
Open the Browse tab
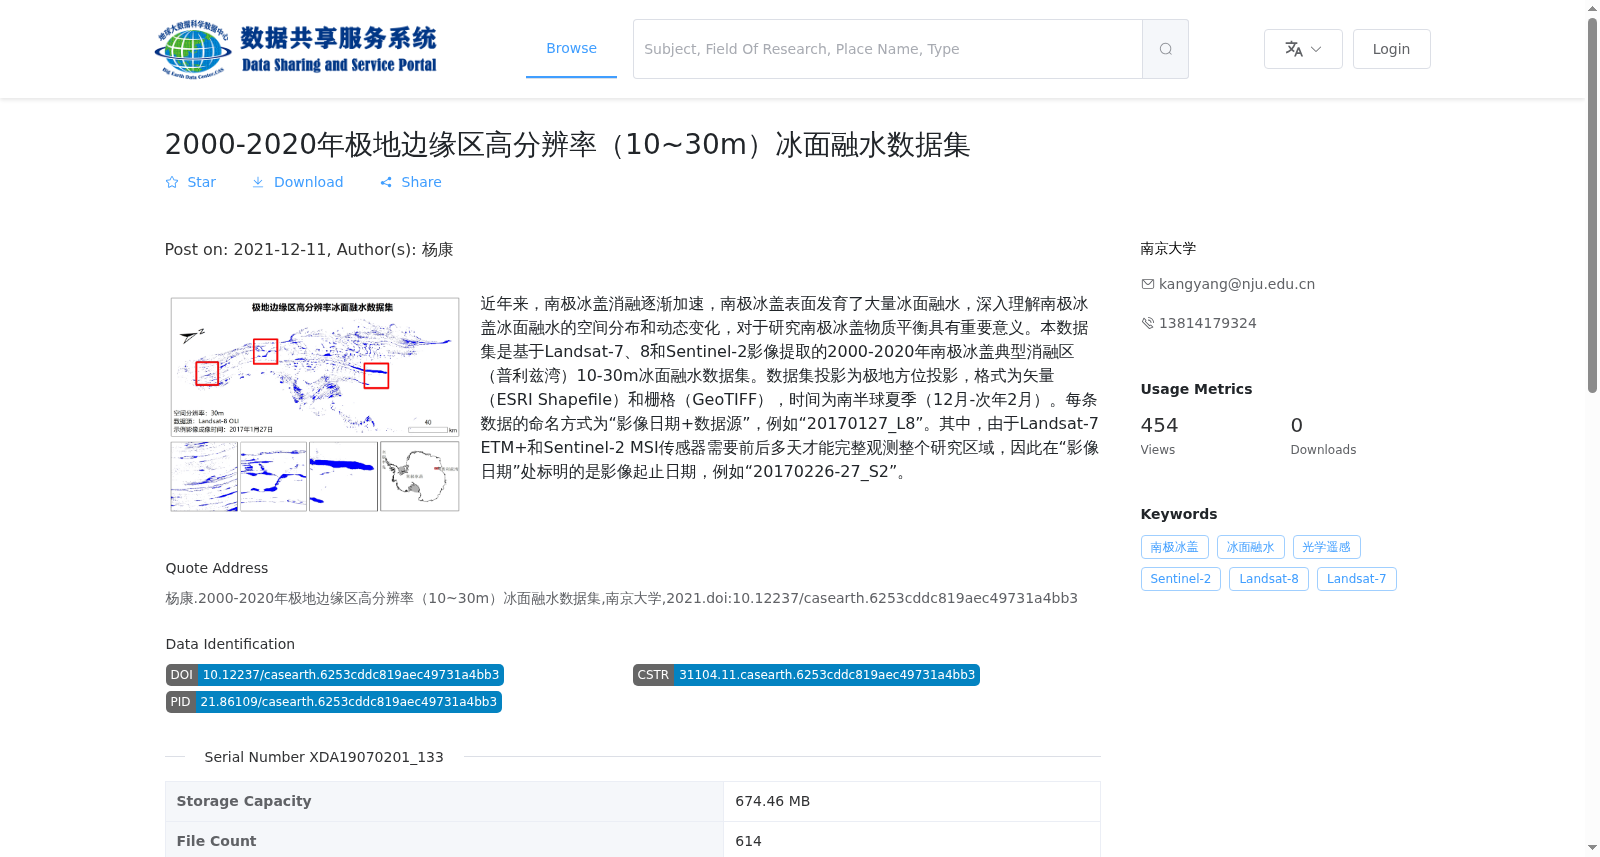coord(571,48)
